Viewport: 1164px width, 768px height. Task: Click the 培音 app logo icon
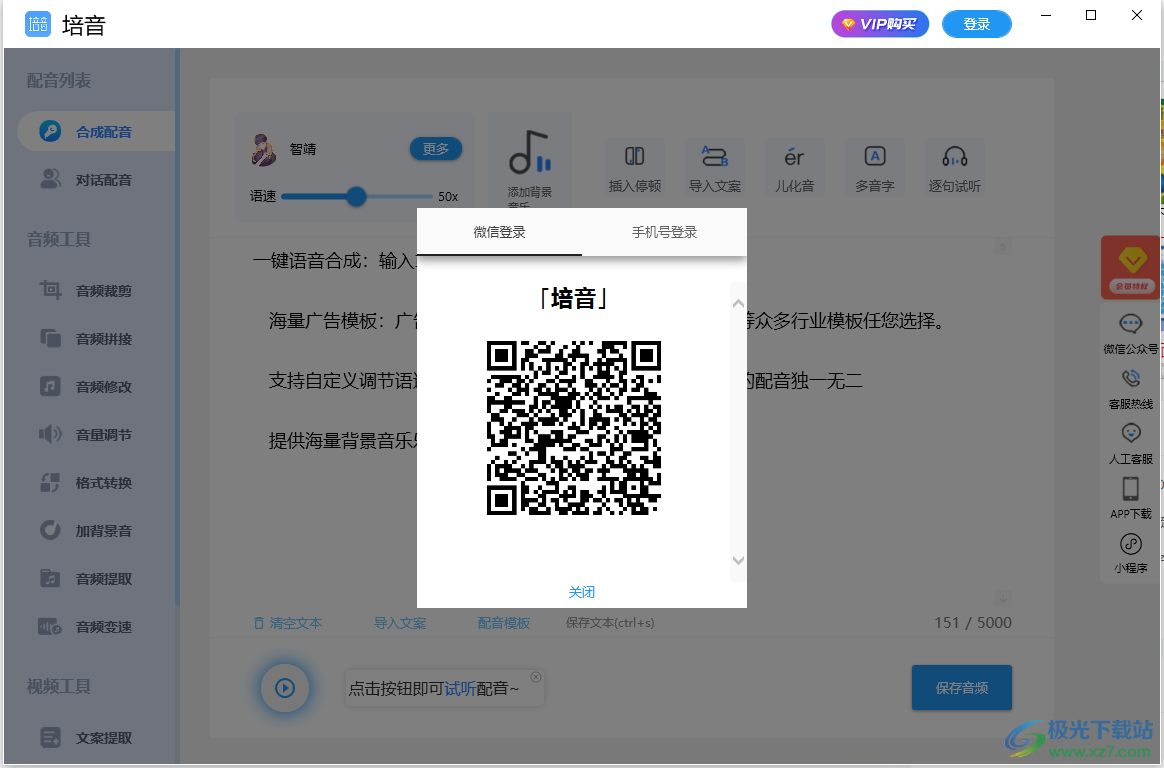(38, 24)
